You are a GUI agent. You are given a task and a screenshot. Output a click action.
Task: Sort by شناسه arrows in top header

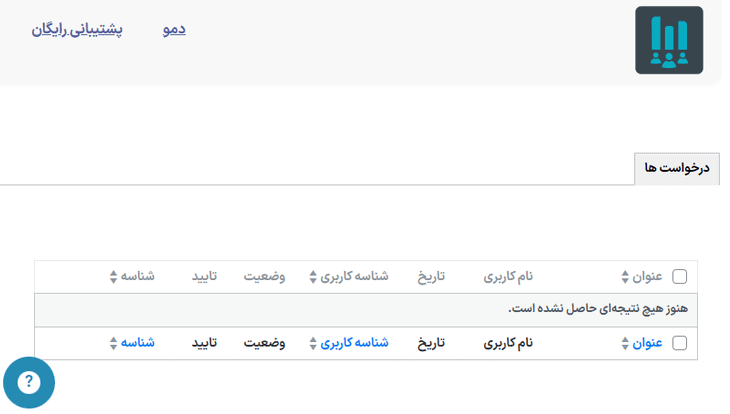pos(113,277)
